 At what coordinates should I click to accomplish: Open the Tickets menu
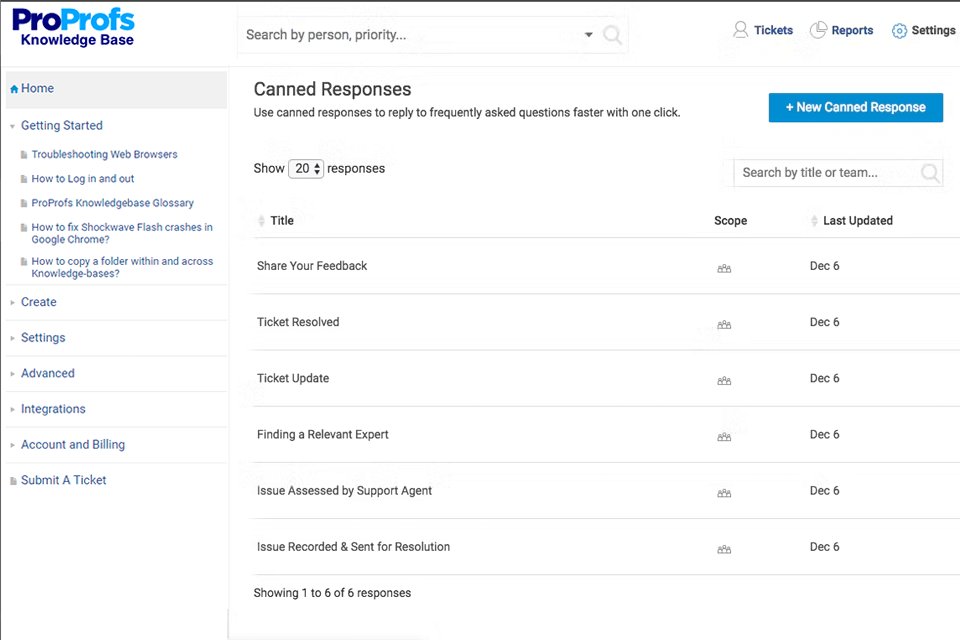click(773, 30)
